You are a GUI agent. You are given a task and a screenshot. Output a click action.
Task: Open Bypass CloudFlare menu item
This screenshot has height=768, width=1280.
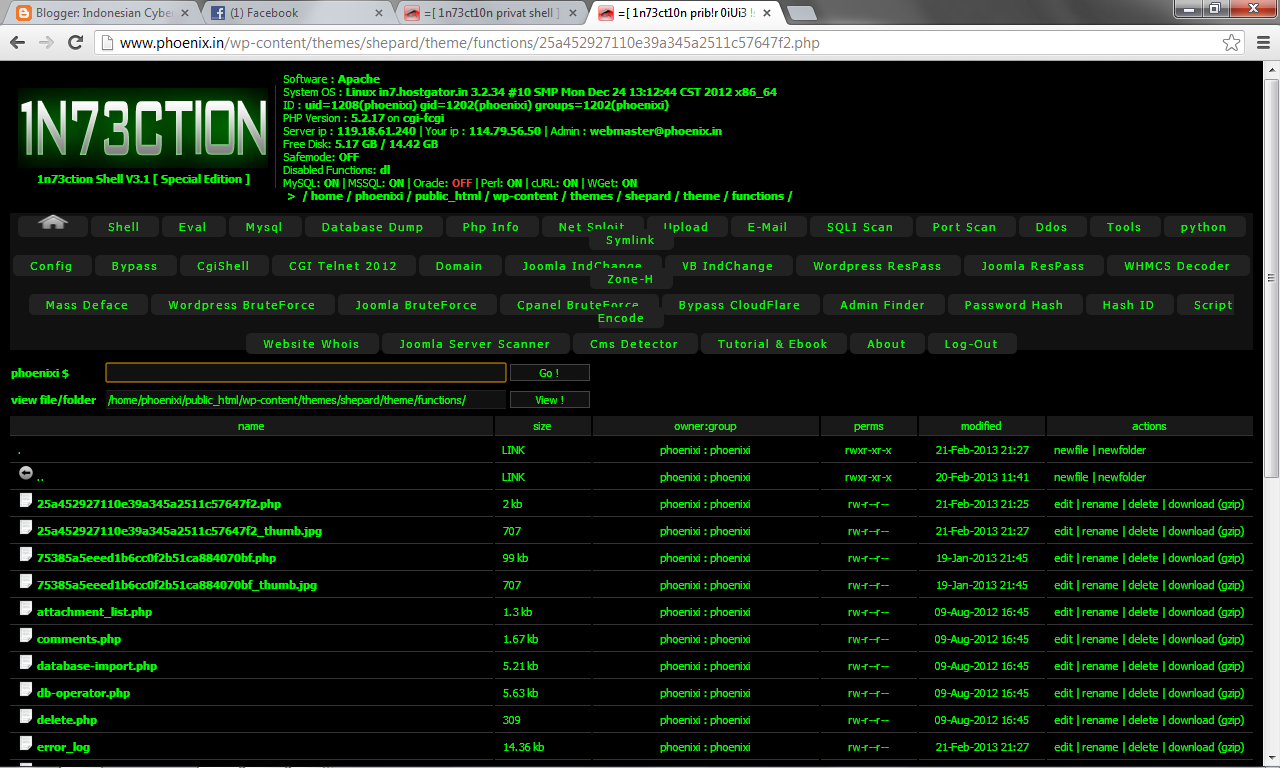coord(739,305)
